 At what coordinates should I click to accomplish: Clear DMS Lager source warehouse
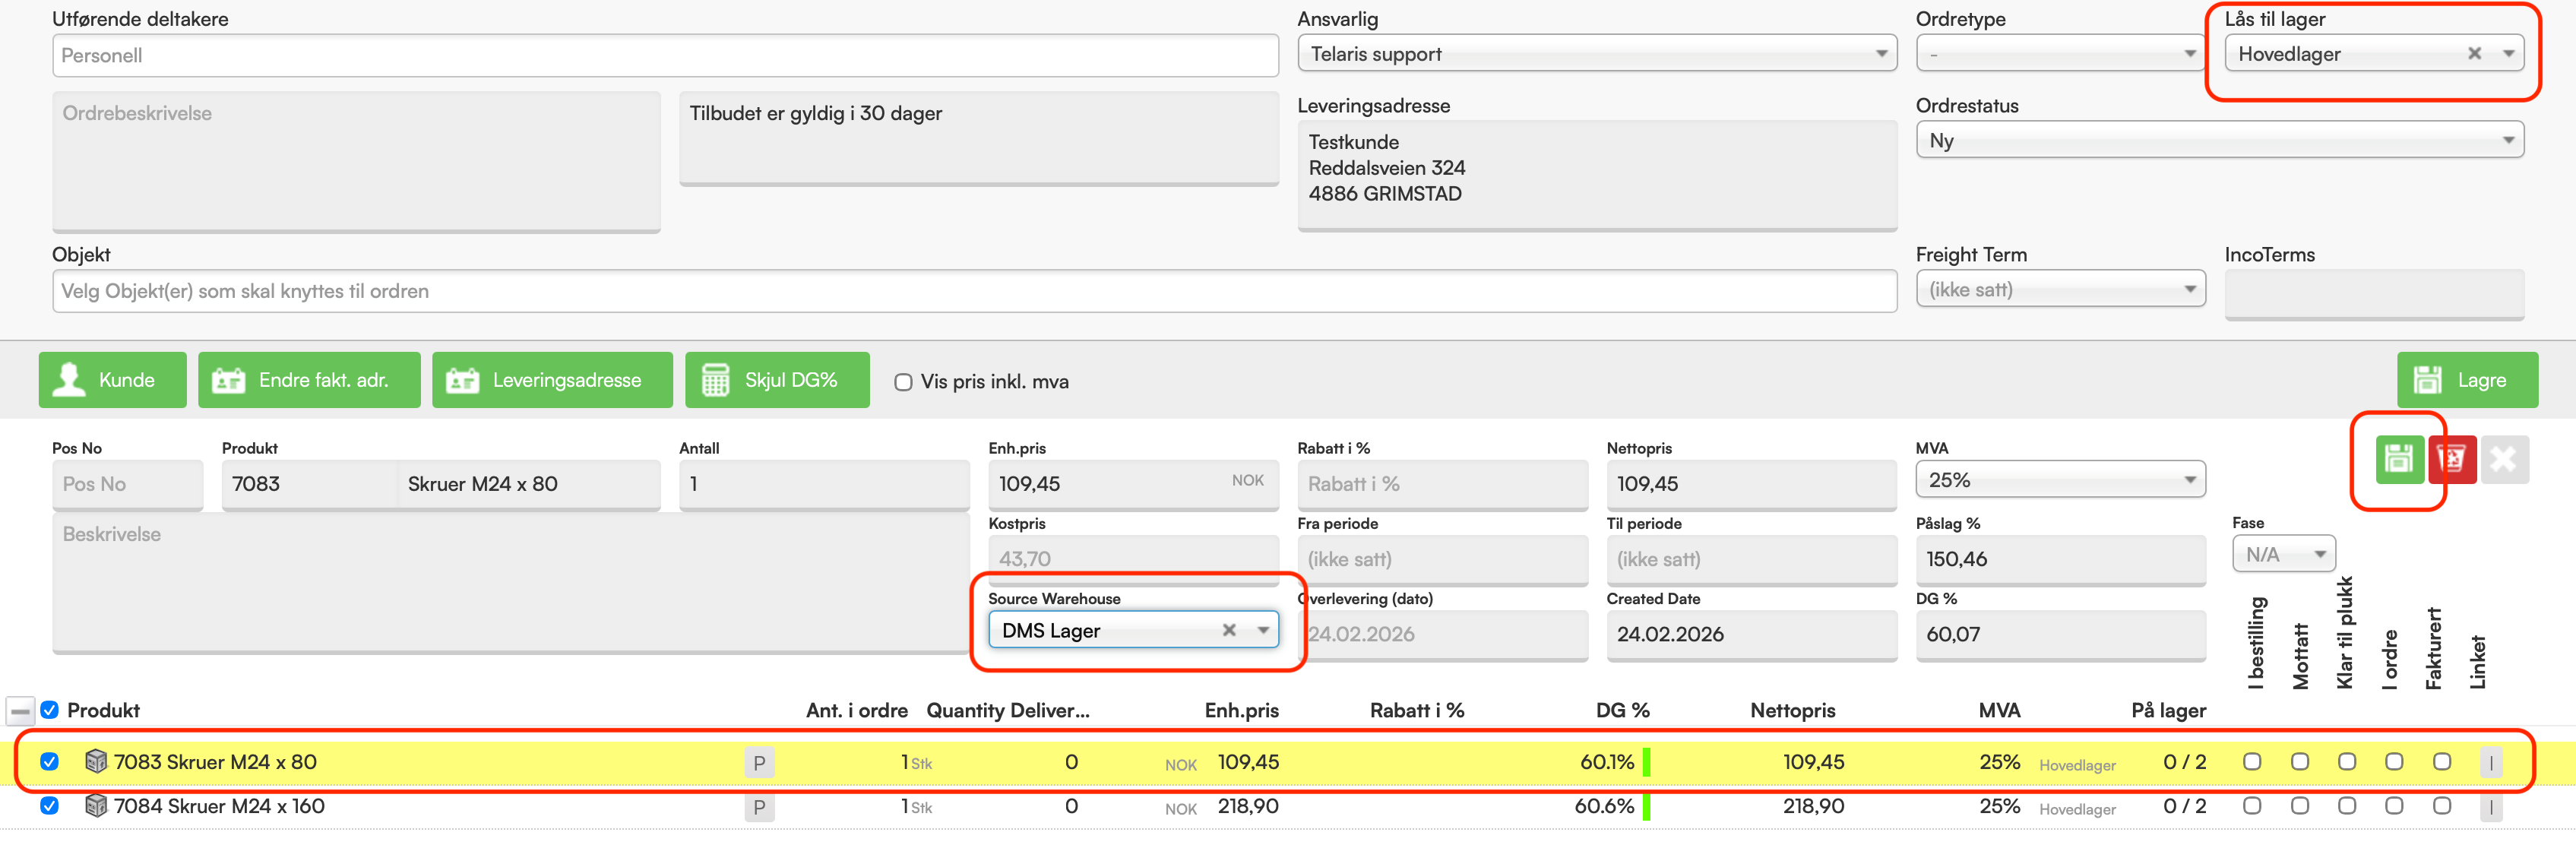point(1229,630)
